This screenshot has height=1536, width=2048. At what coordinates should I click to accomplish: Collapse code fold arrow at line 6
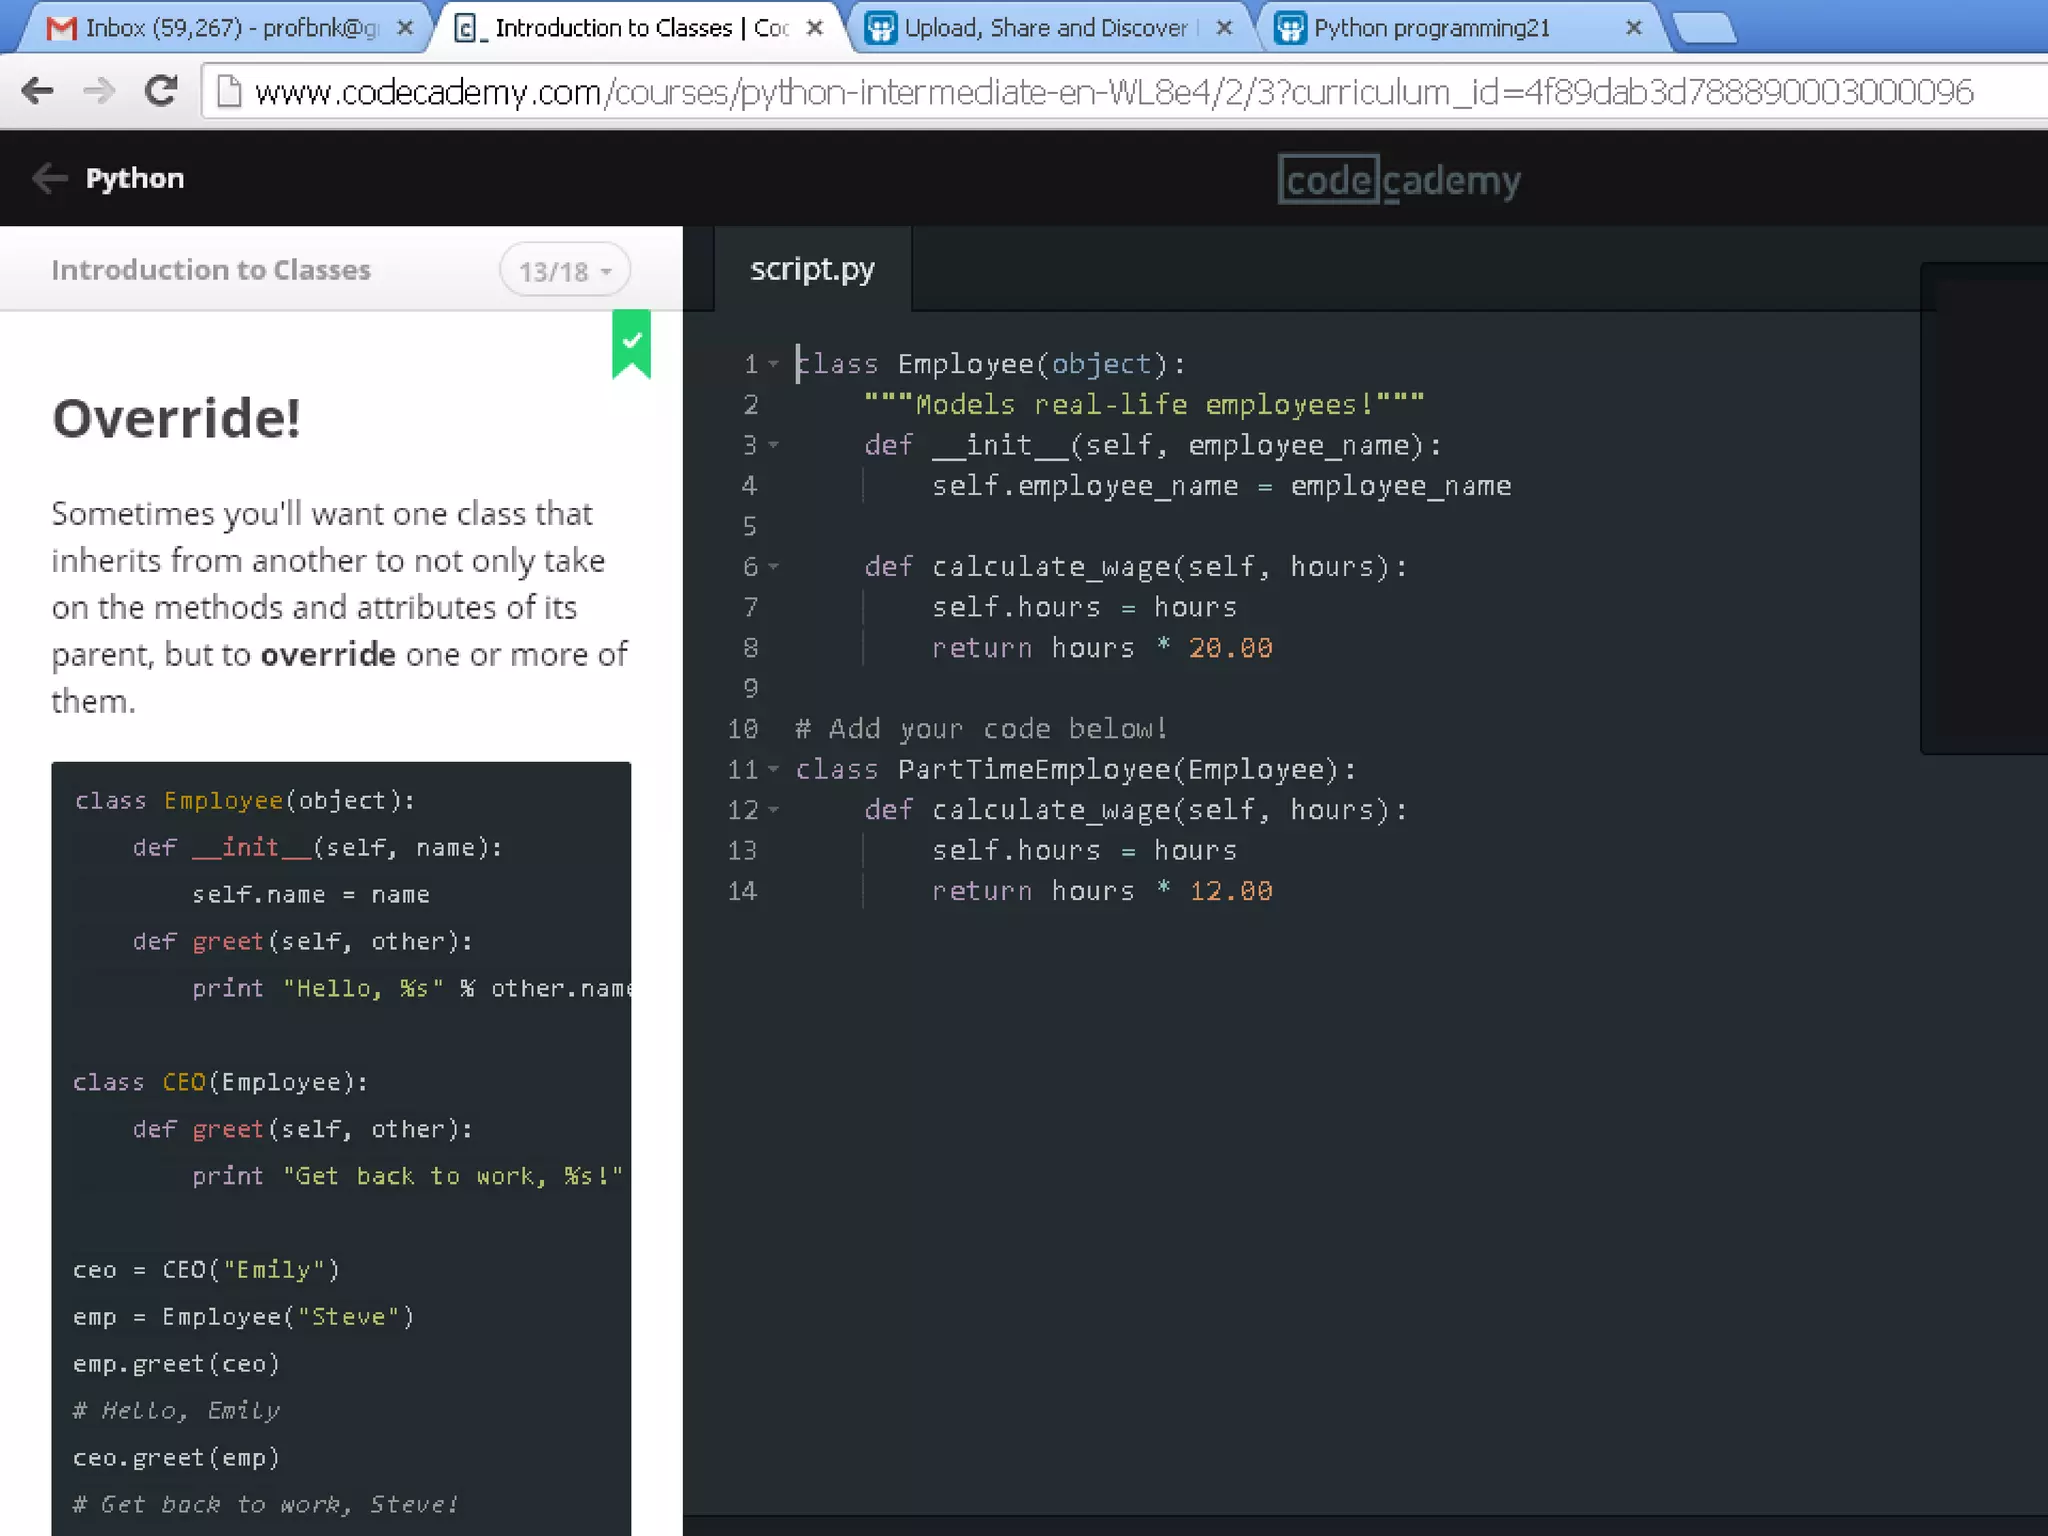pyautogui.click(x=773, y=567)
